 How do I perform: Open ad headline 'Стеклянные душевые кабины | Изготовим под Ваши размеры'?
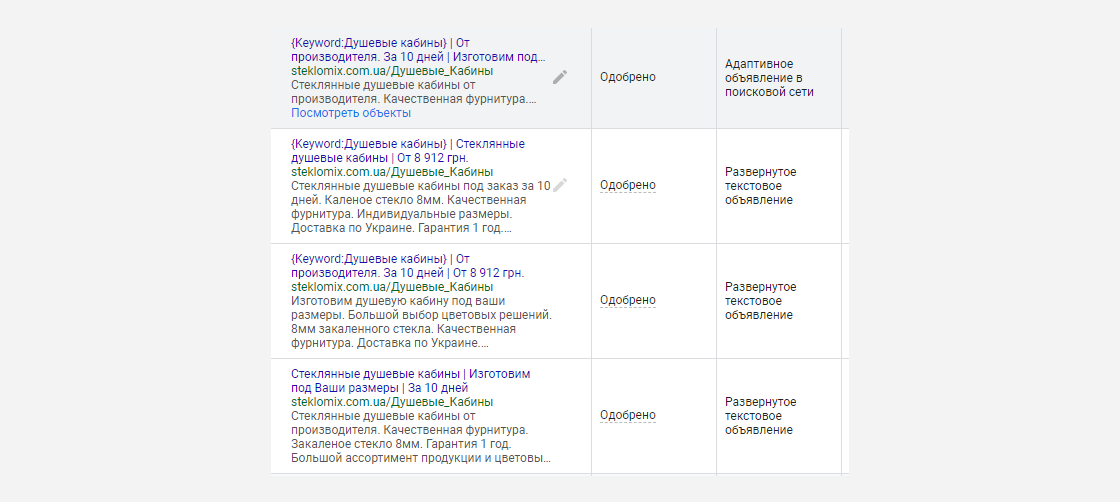[x=411, y=381]
